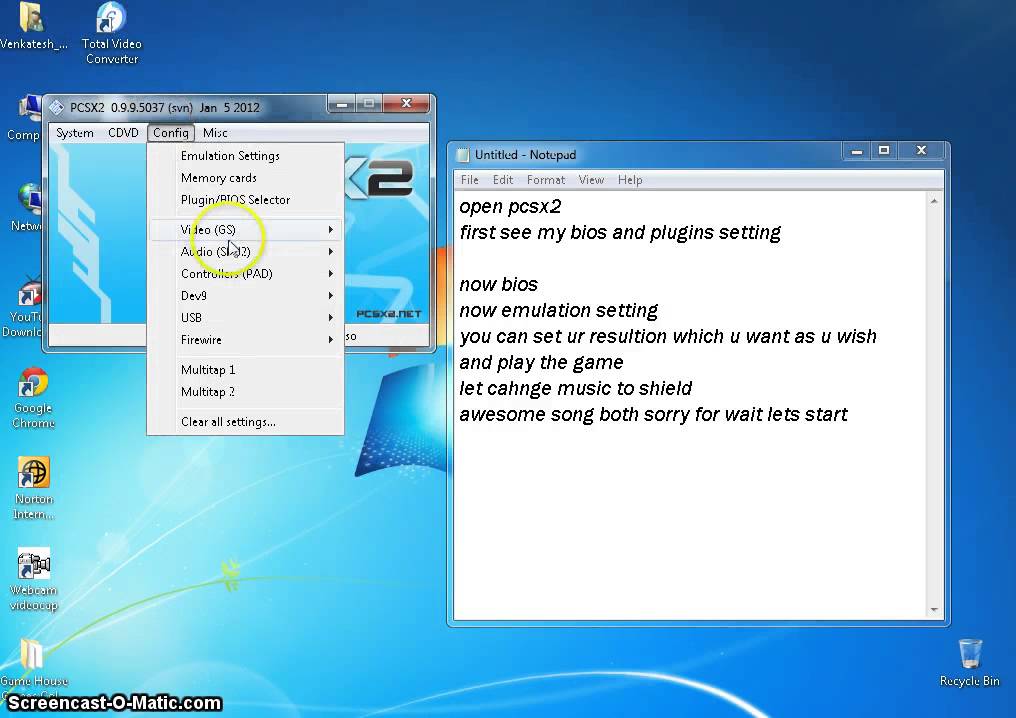This screenshot has width=1016, height=718.
Task: Maximize the Notepad window
Action: 884,152
